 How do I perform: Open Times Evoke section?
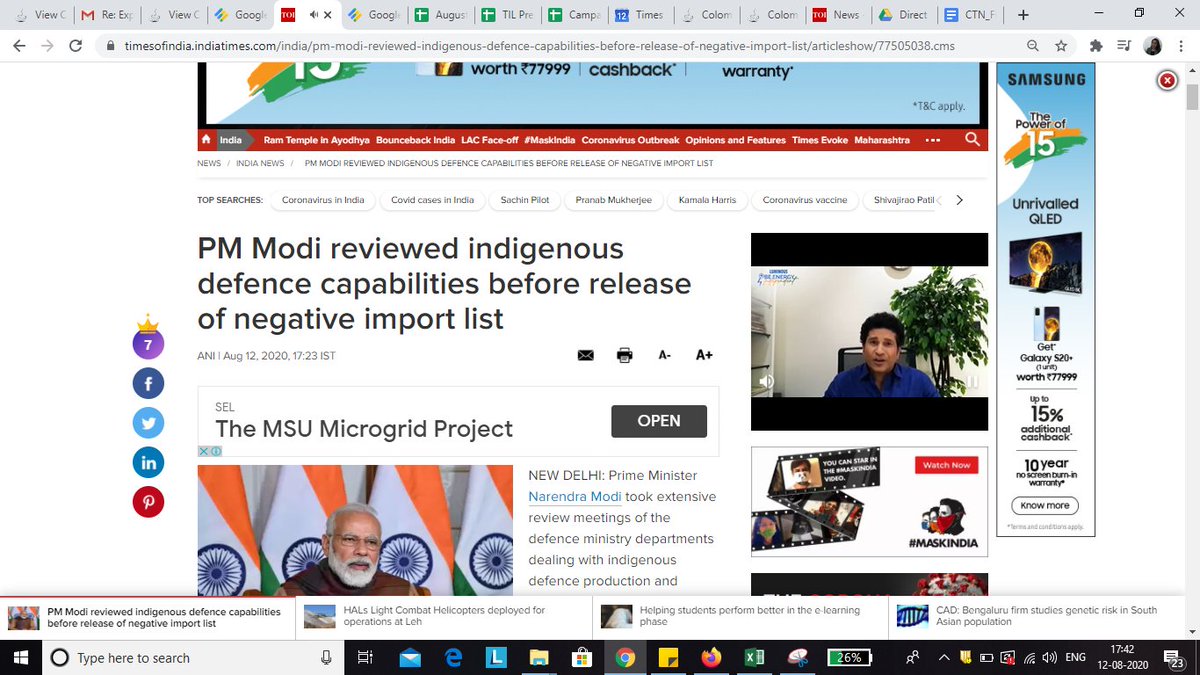pyautogui.click(x=820, y=140)
